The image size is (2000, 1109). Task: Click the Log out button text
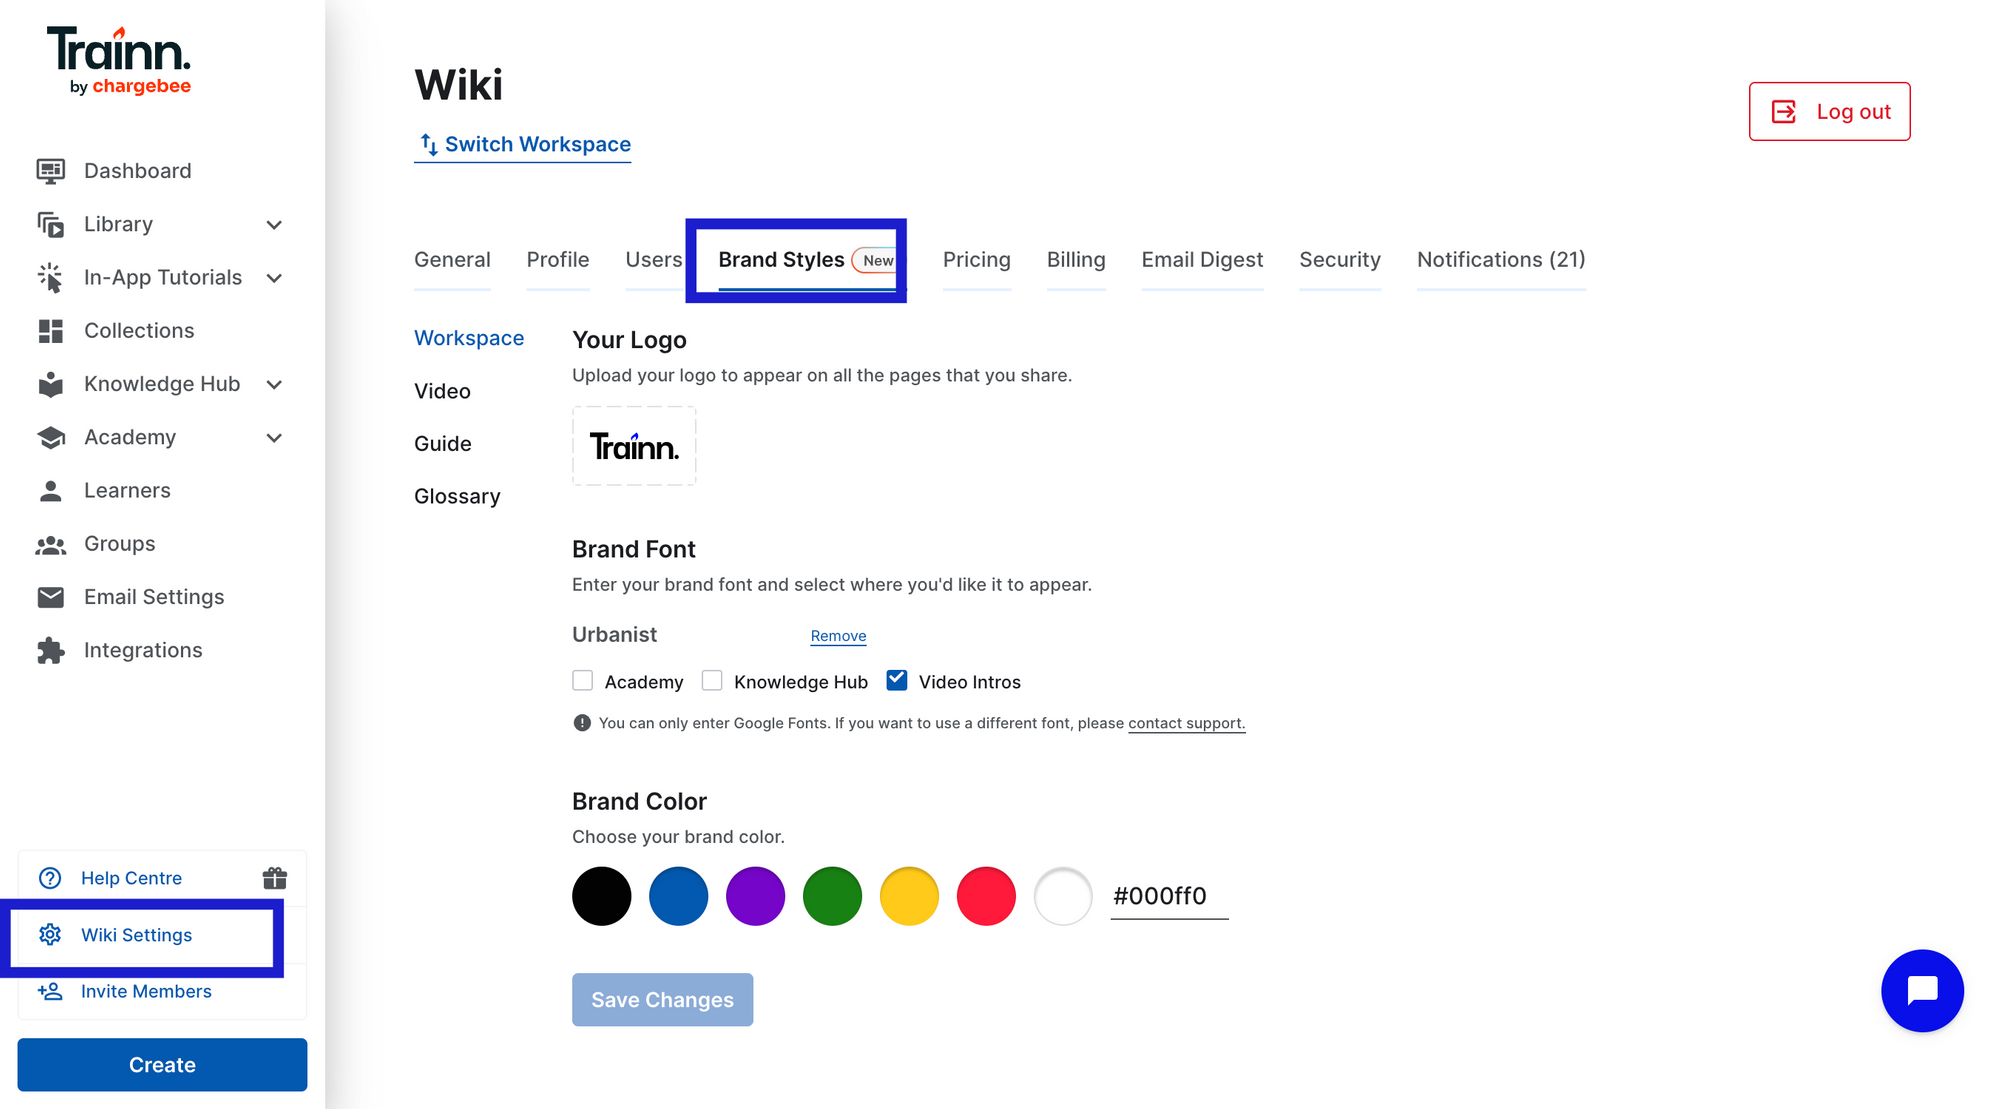pyautogui.click(x=1853, y=112)
